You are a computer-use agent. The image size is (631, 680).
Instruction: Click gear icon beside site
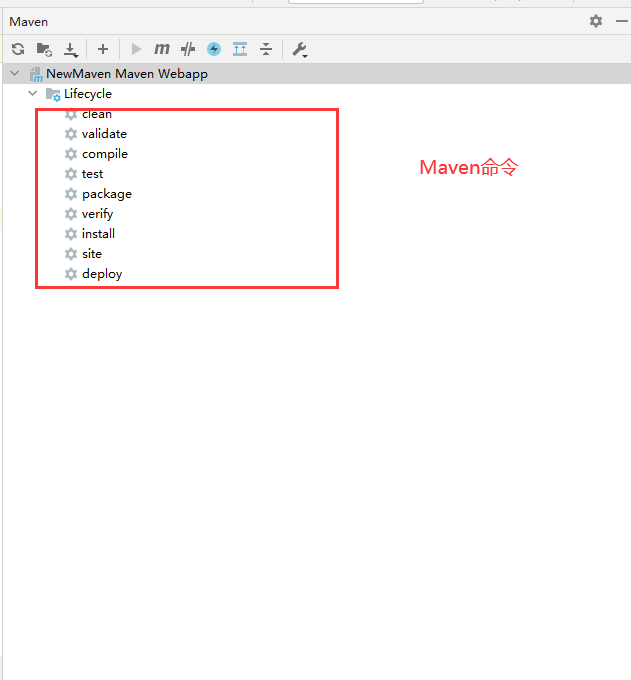point(71,254)
